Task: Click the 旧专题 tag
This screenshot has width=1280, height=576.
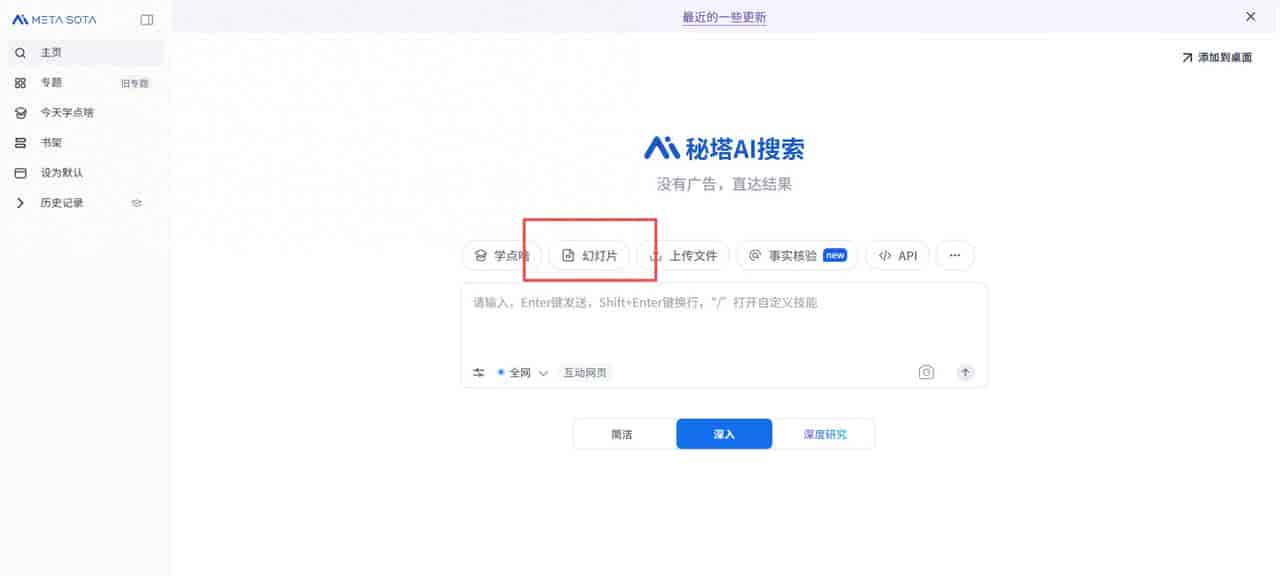Action: click(x=134, y=83)
